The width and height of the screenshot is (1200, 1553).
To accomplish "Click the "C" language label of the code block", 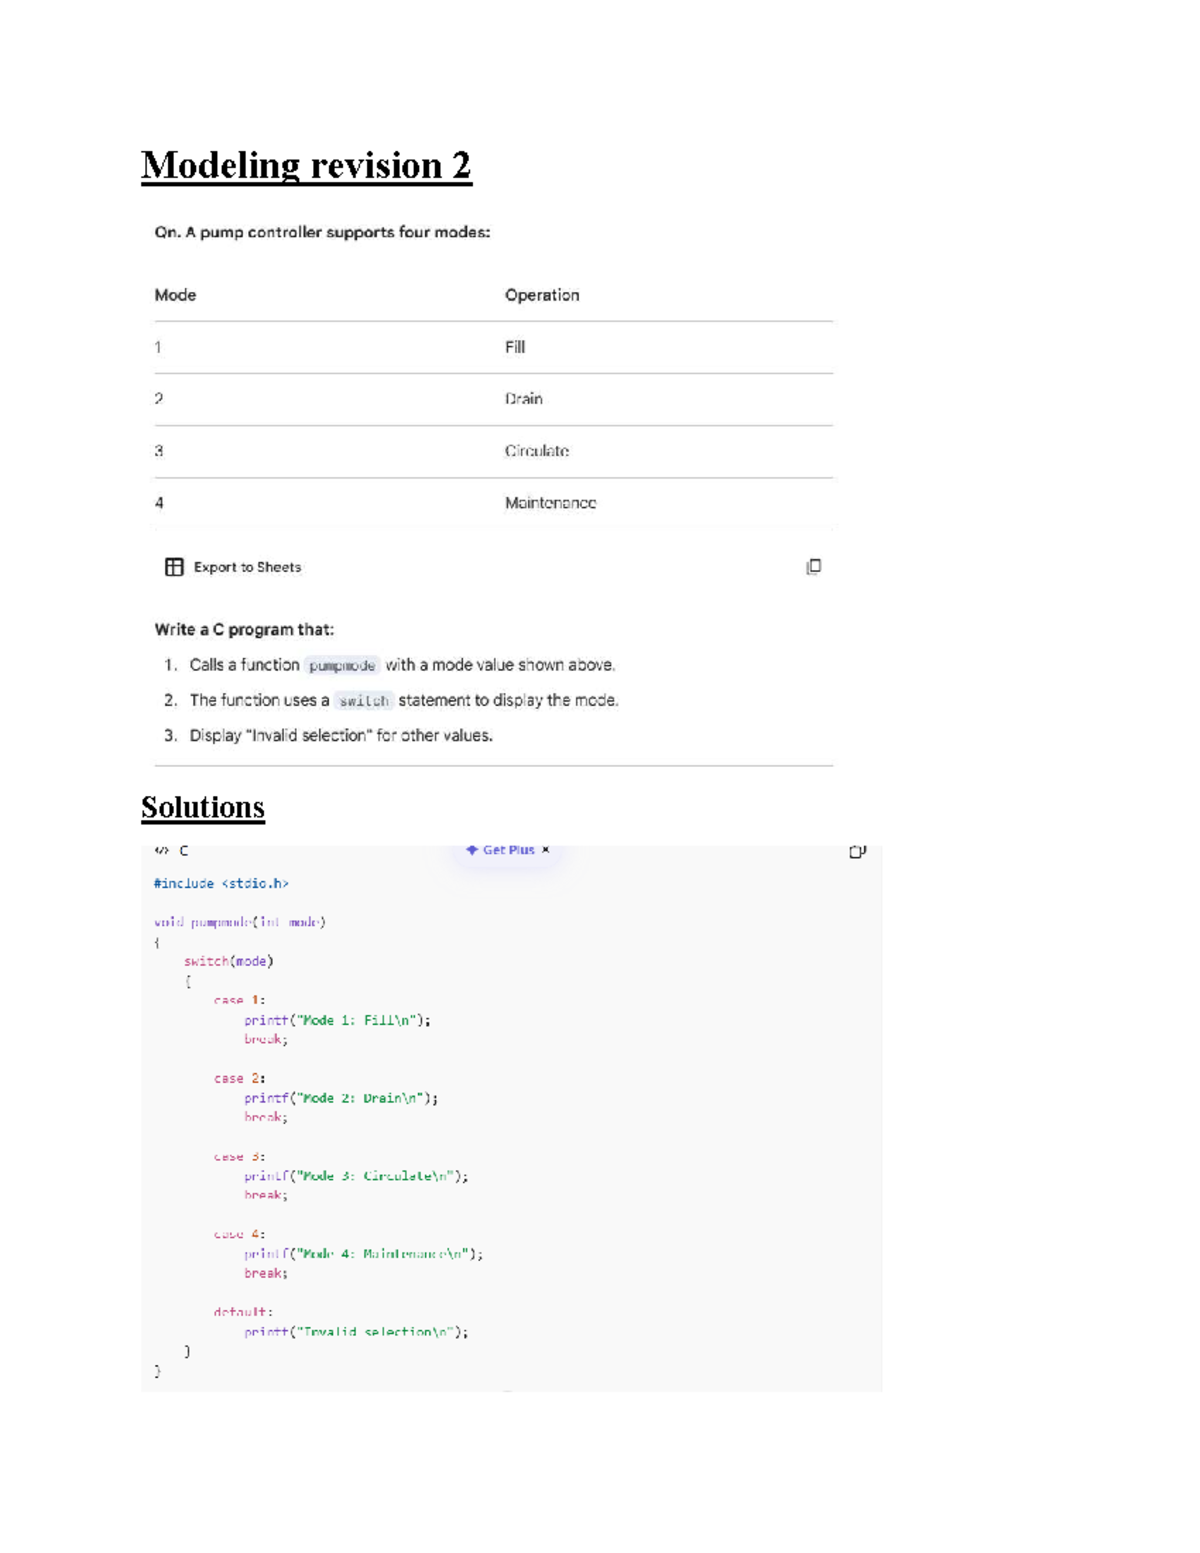I will (x=184, y=850).
